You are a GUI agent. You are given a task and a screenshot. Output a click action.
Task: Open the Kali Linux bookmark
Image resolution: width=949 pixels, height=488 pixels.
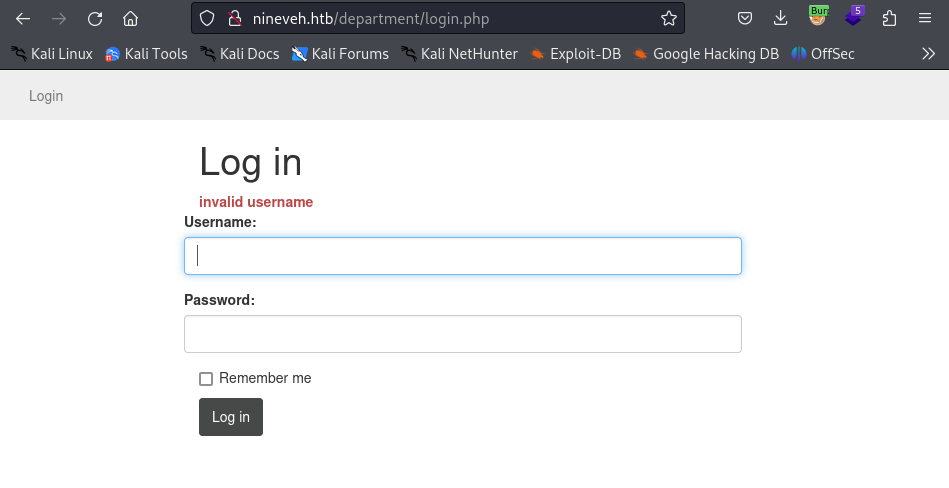52,54
